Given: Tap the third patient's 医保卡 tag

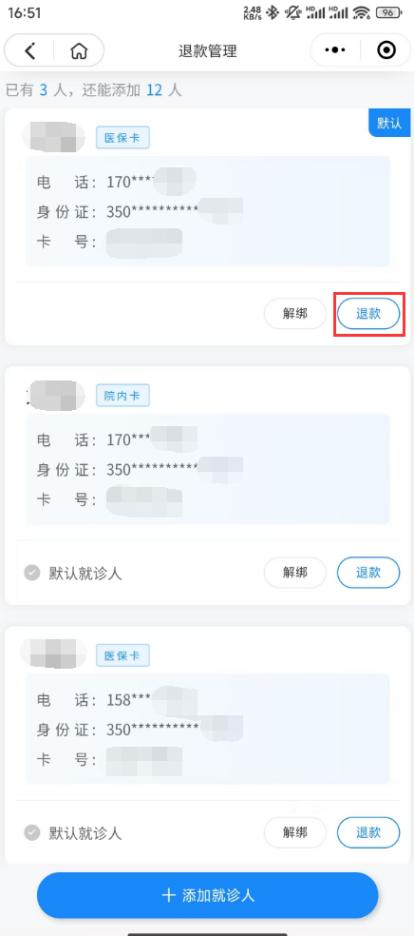Looking at the screenshot, I should [x=122, y=655].
